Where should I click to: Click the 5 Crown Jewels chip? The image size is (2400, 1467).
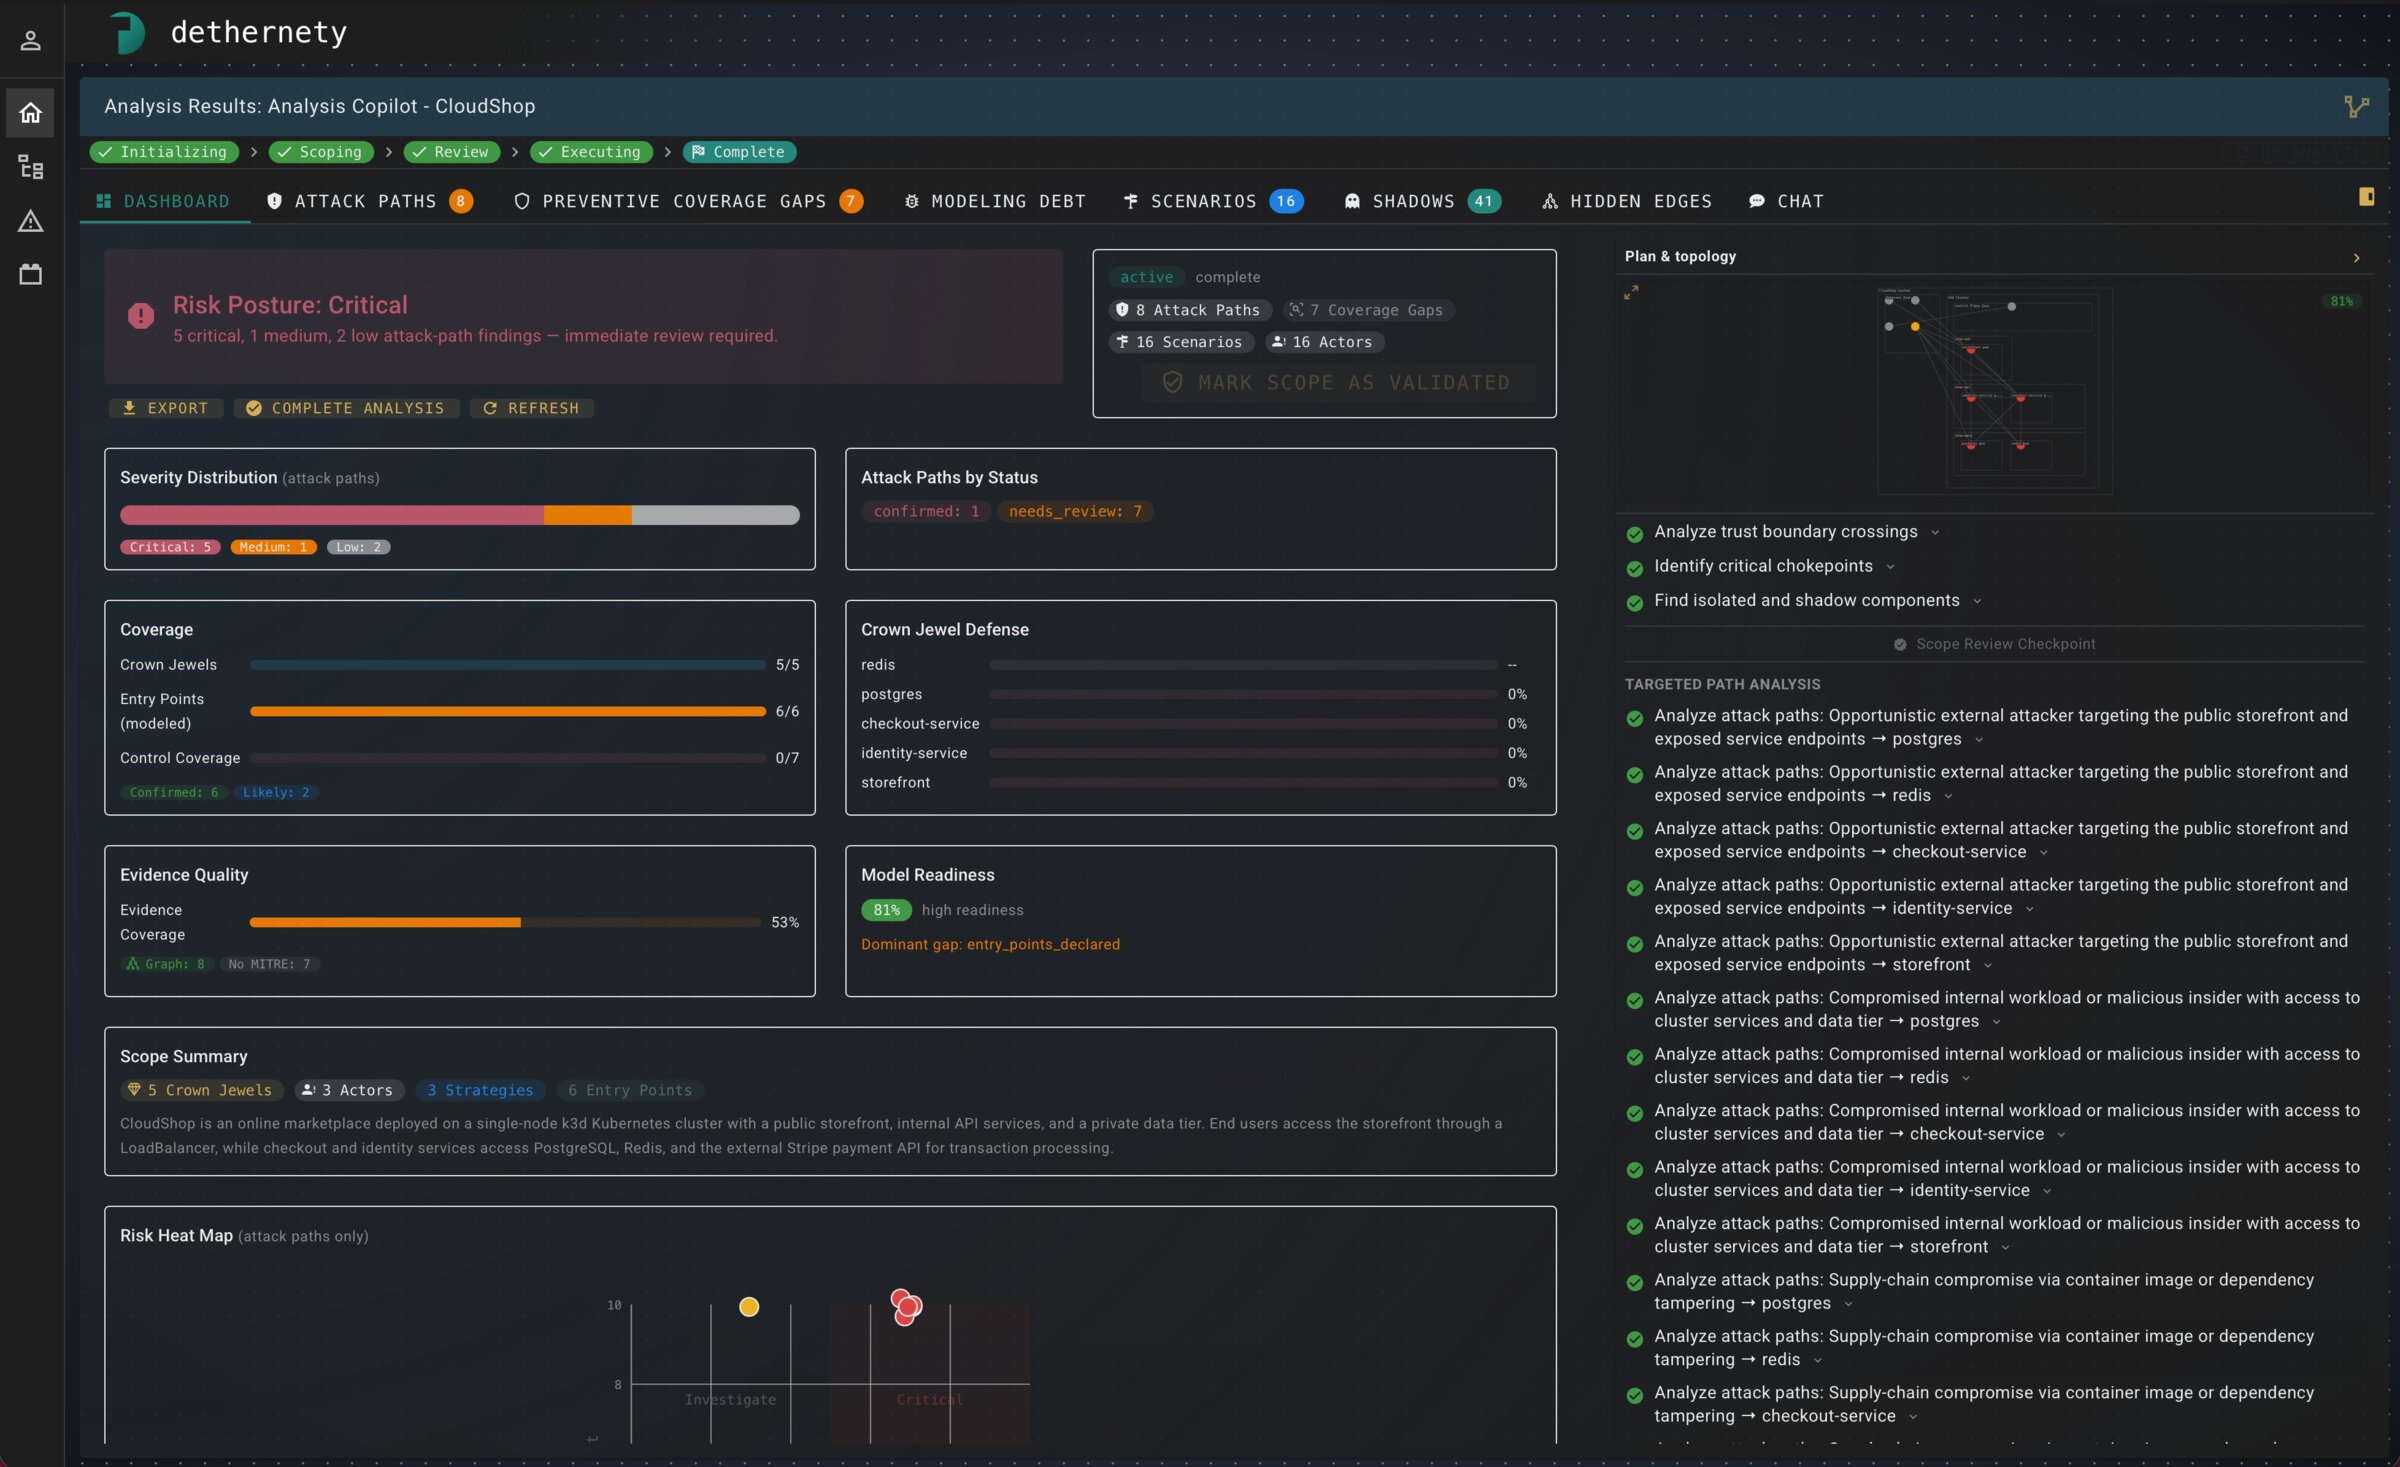point(201,1090)
